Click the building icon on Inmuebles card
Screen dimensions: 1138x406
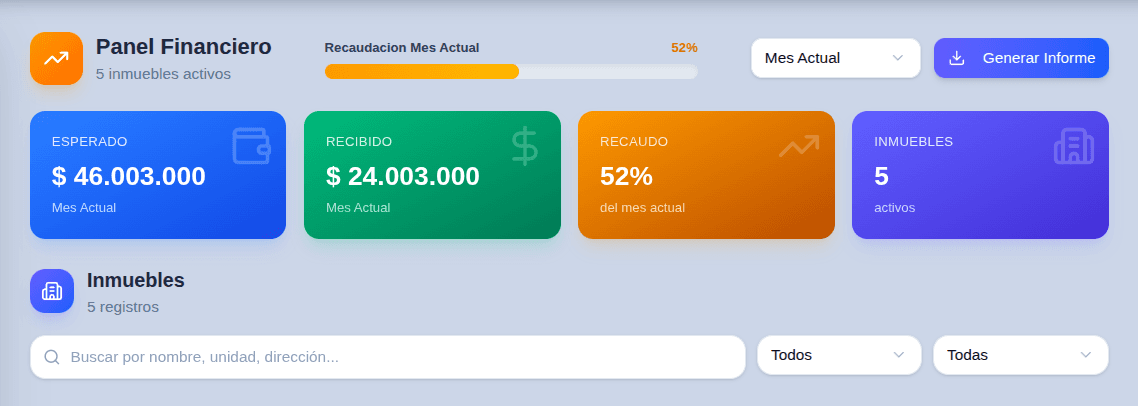click(x=1073, y=147)
